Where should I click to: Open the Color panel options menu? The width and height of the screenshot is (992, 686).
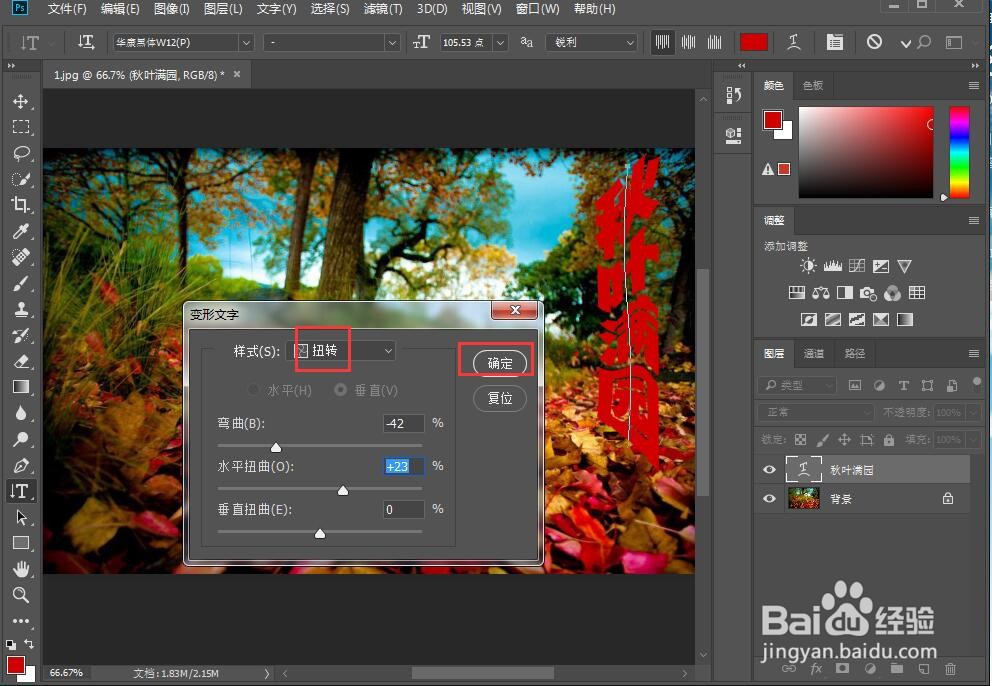click(974, 85)
